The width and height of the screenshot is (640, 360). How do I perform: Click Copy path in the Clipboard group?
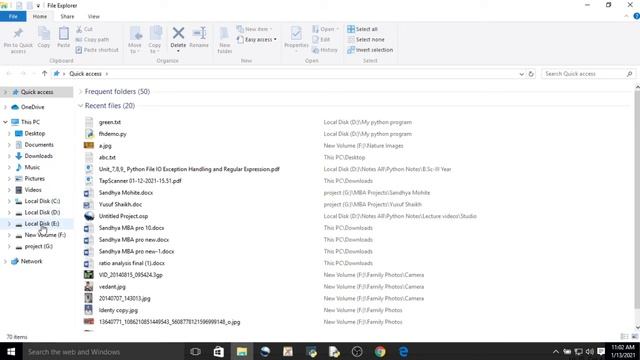[x=92, y=40]
